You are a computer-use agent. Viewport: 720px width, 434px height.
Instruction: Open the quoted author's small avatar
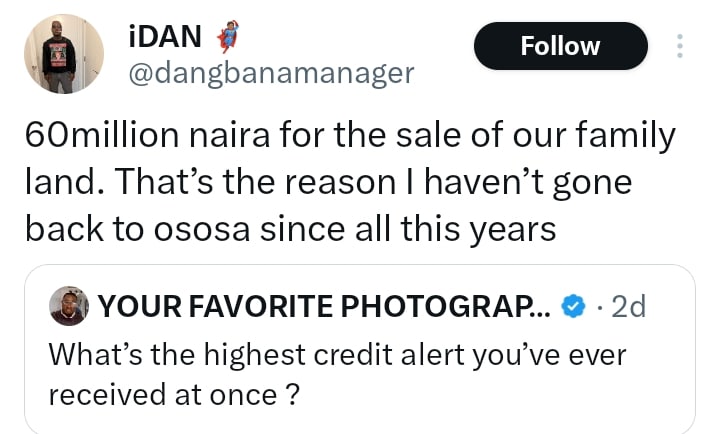[69, 306]
